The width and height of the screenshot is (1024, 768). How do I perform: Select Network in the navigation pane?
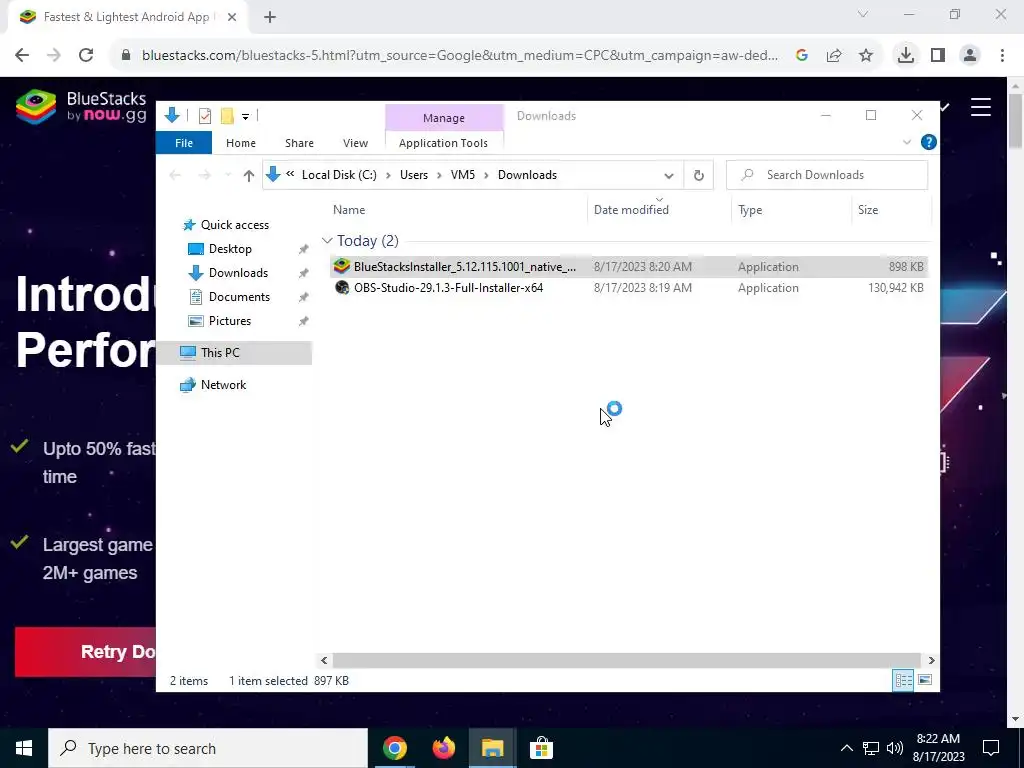click(223, 385)
